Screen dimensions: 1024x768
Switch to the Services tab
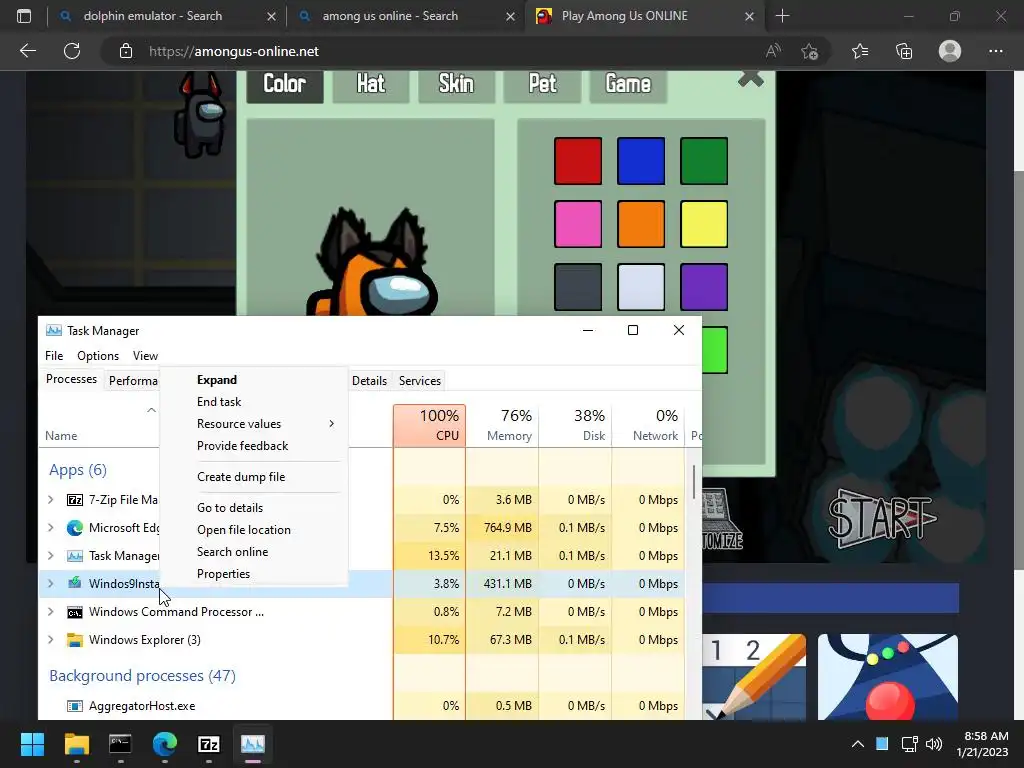[420, 381]
